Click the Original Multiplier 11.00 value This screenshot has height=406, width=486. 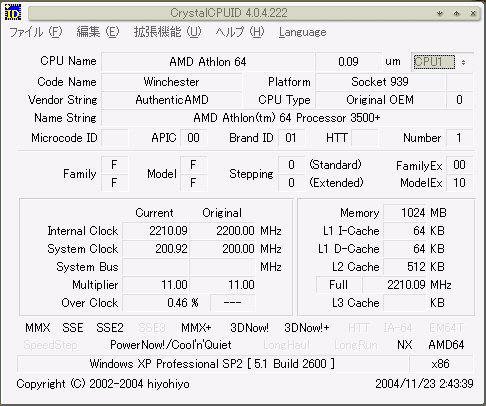(222, 285)
